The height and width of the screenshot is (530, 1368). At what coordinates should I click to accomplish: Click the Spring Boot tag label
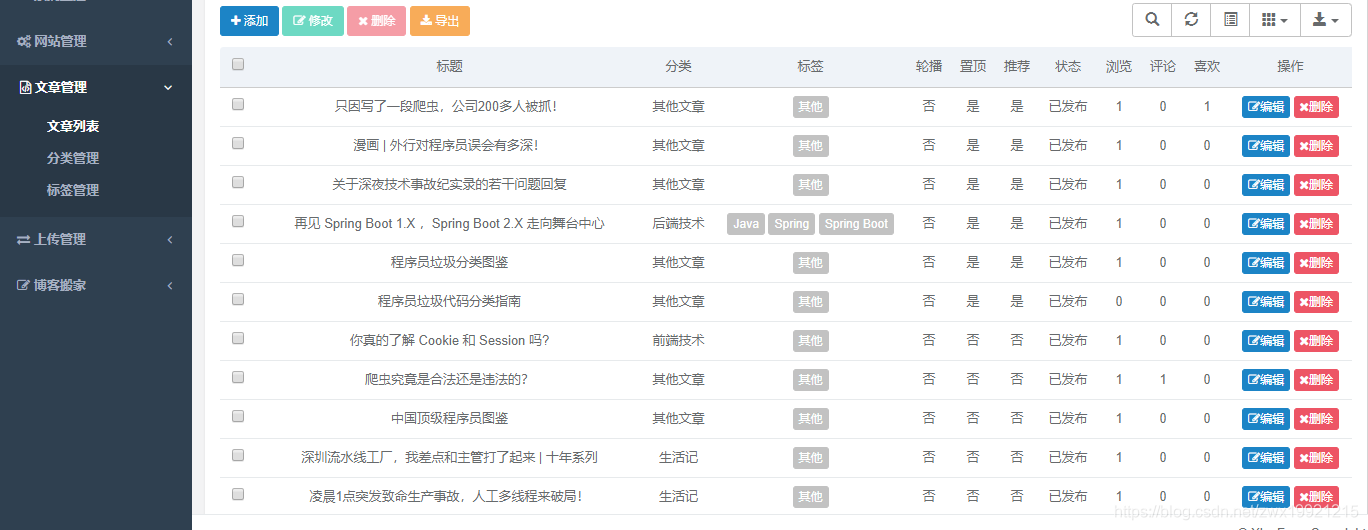coord(856,224)
